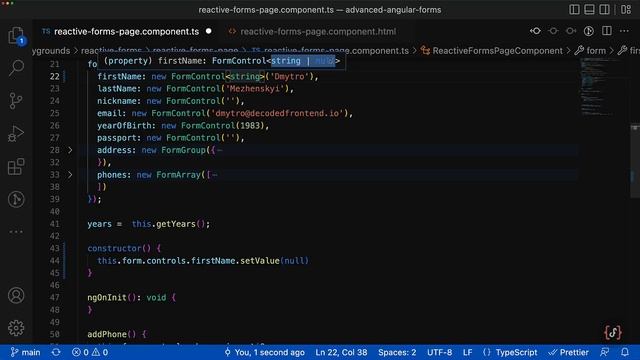Click ngOnInit method name
640x360 pixels.
(107, 297)
